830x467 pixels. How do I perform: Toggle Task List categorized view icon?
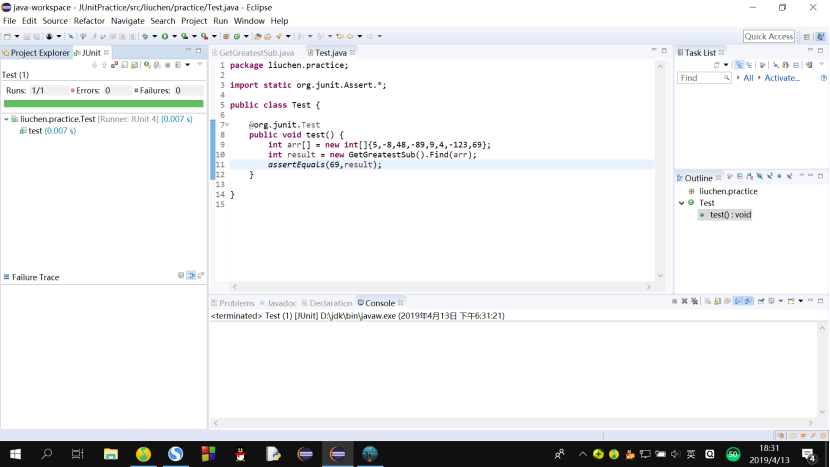pyautogui.click(x=739, y=65)
